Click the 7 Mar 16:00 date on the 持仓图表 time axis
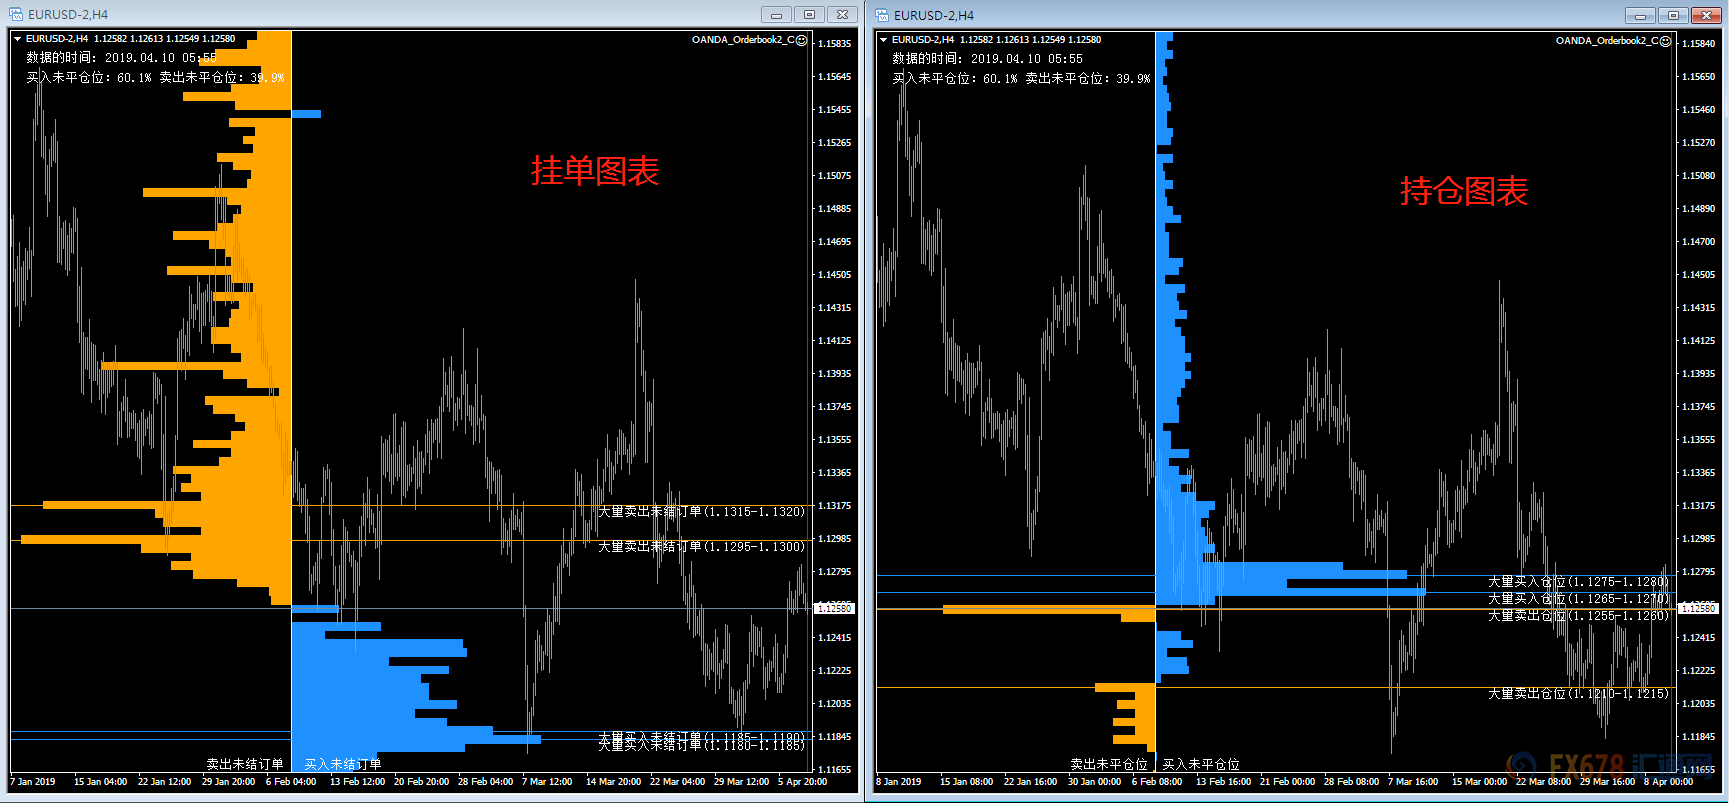 pyautogui.click(x=1412, y=782)
